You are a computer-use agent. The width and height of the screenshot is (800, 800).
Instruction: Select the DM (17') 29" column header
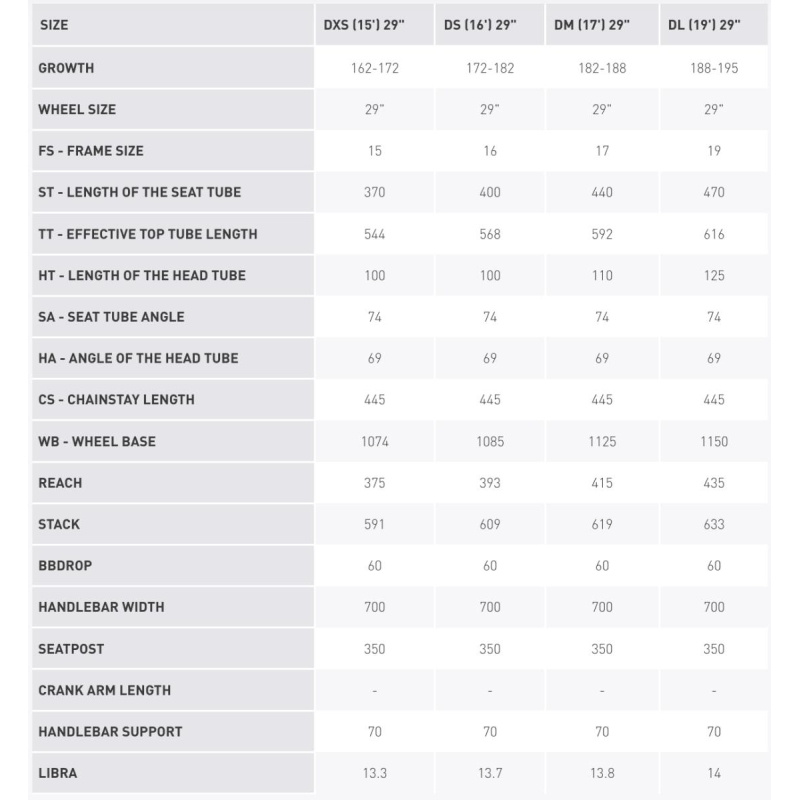tap(592, 24)
